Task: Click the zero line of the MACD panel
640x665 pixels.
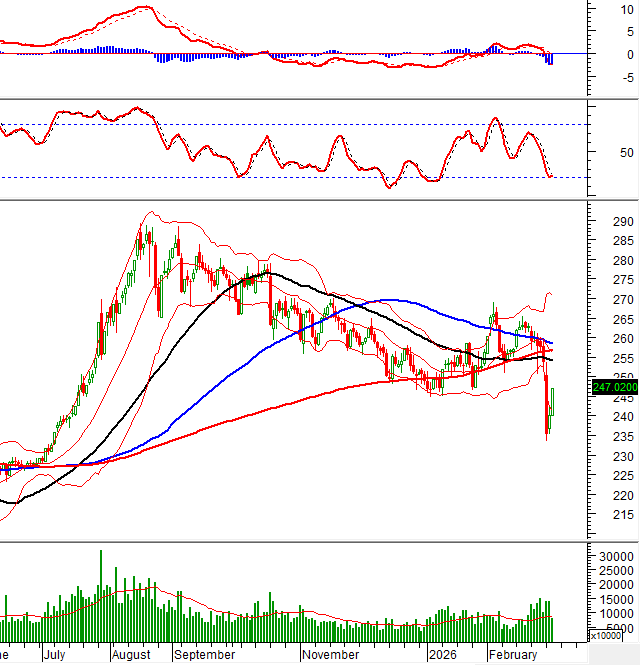Action: pyautogui.click(x=300, y=53)
